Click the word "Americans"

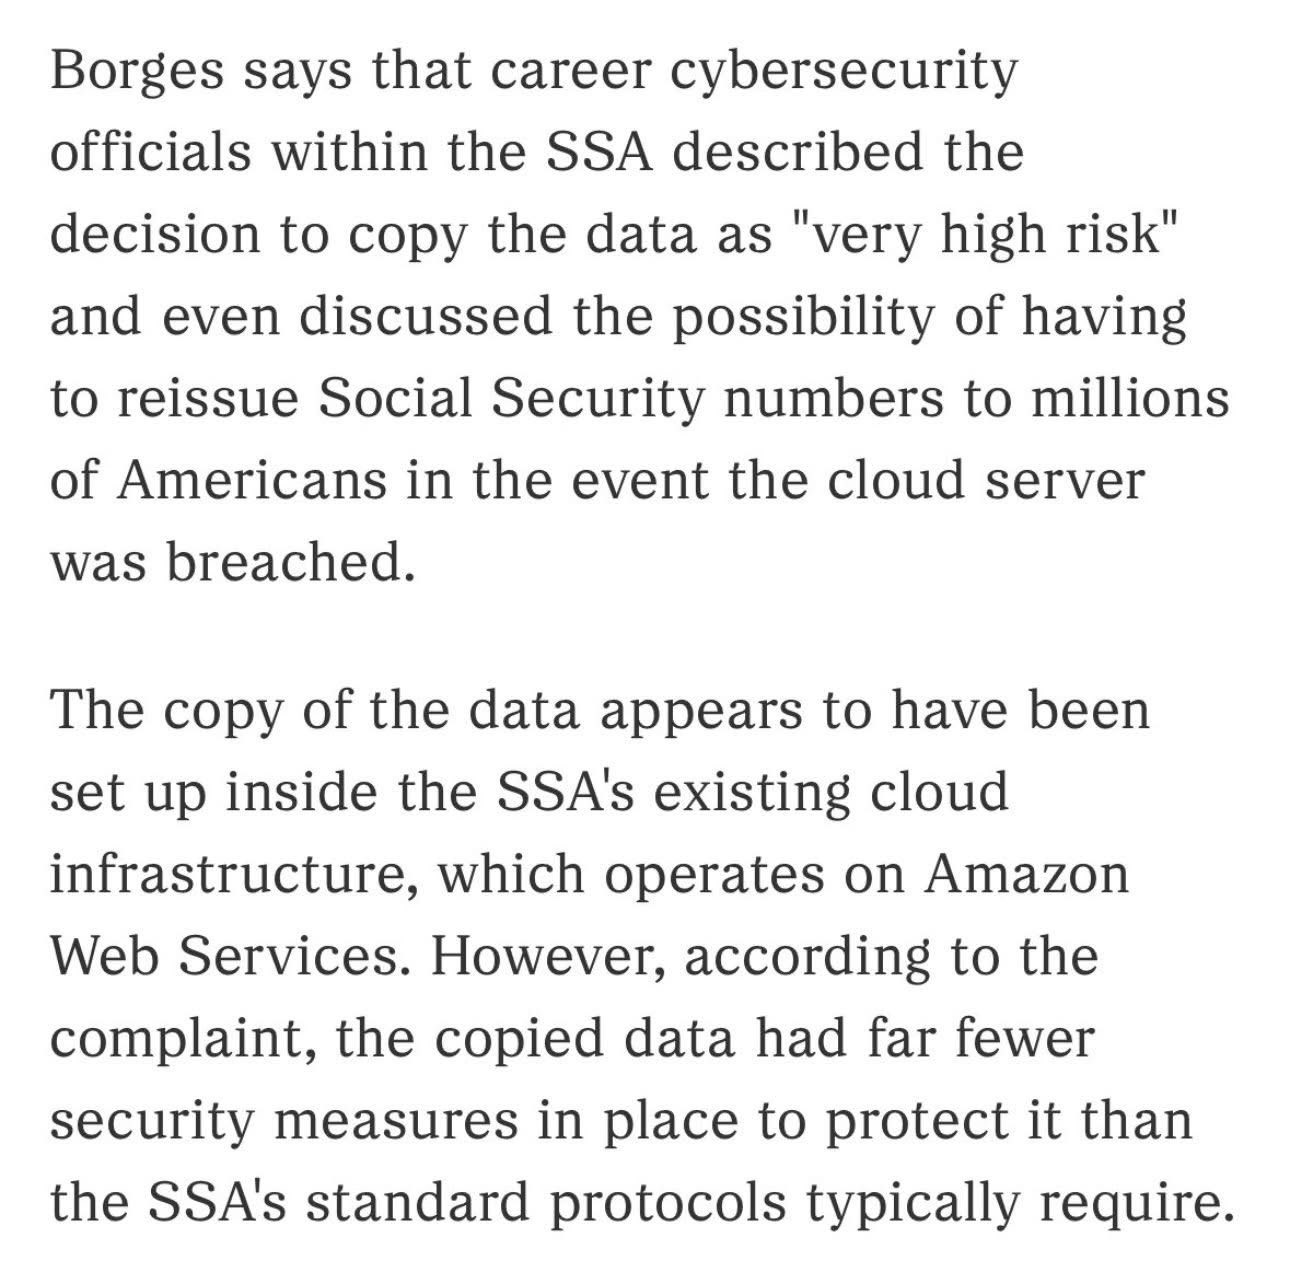(251, 480)
